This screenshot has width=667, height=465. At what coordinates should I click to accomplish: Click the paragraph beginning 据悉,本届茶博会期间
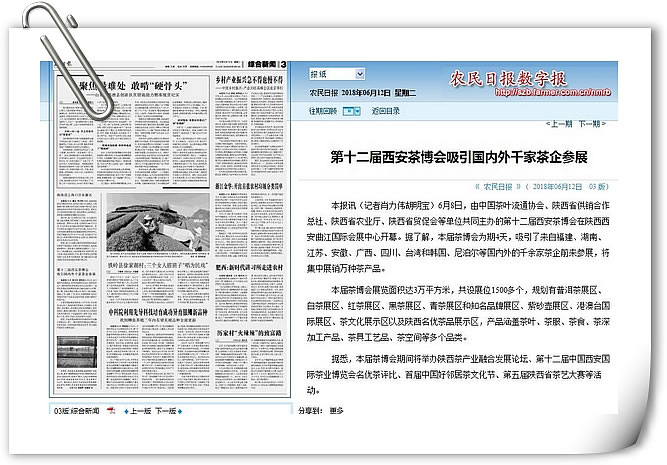pos(459,375)
